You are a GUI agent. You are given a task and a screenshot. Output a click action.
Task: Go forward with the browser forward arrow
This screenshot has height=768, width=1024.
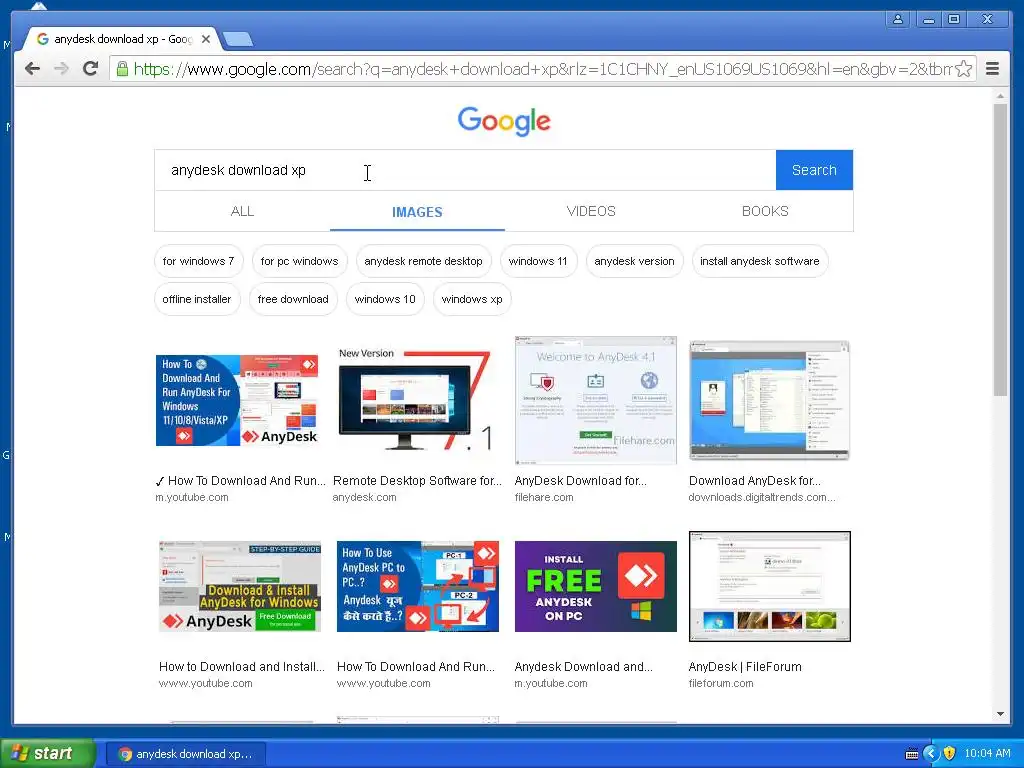(61, 69)
